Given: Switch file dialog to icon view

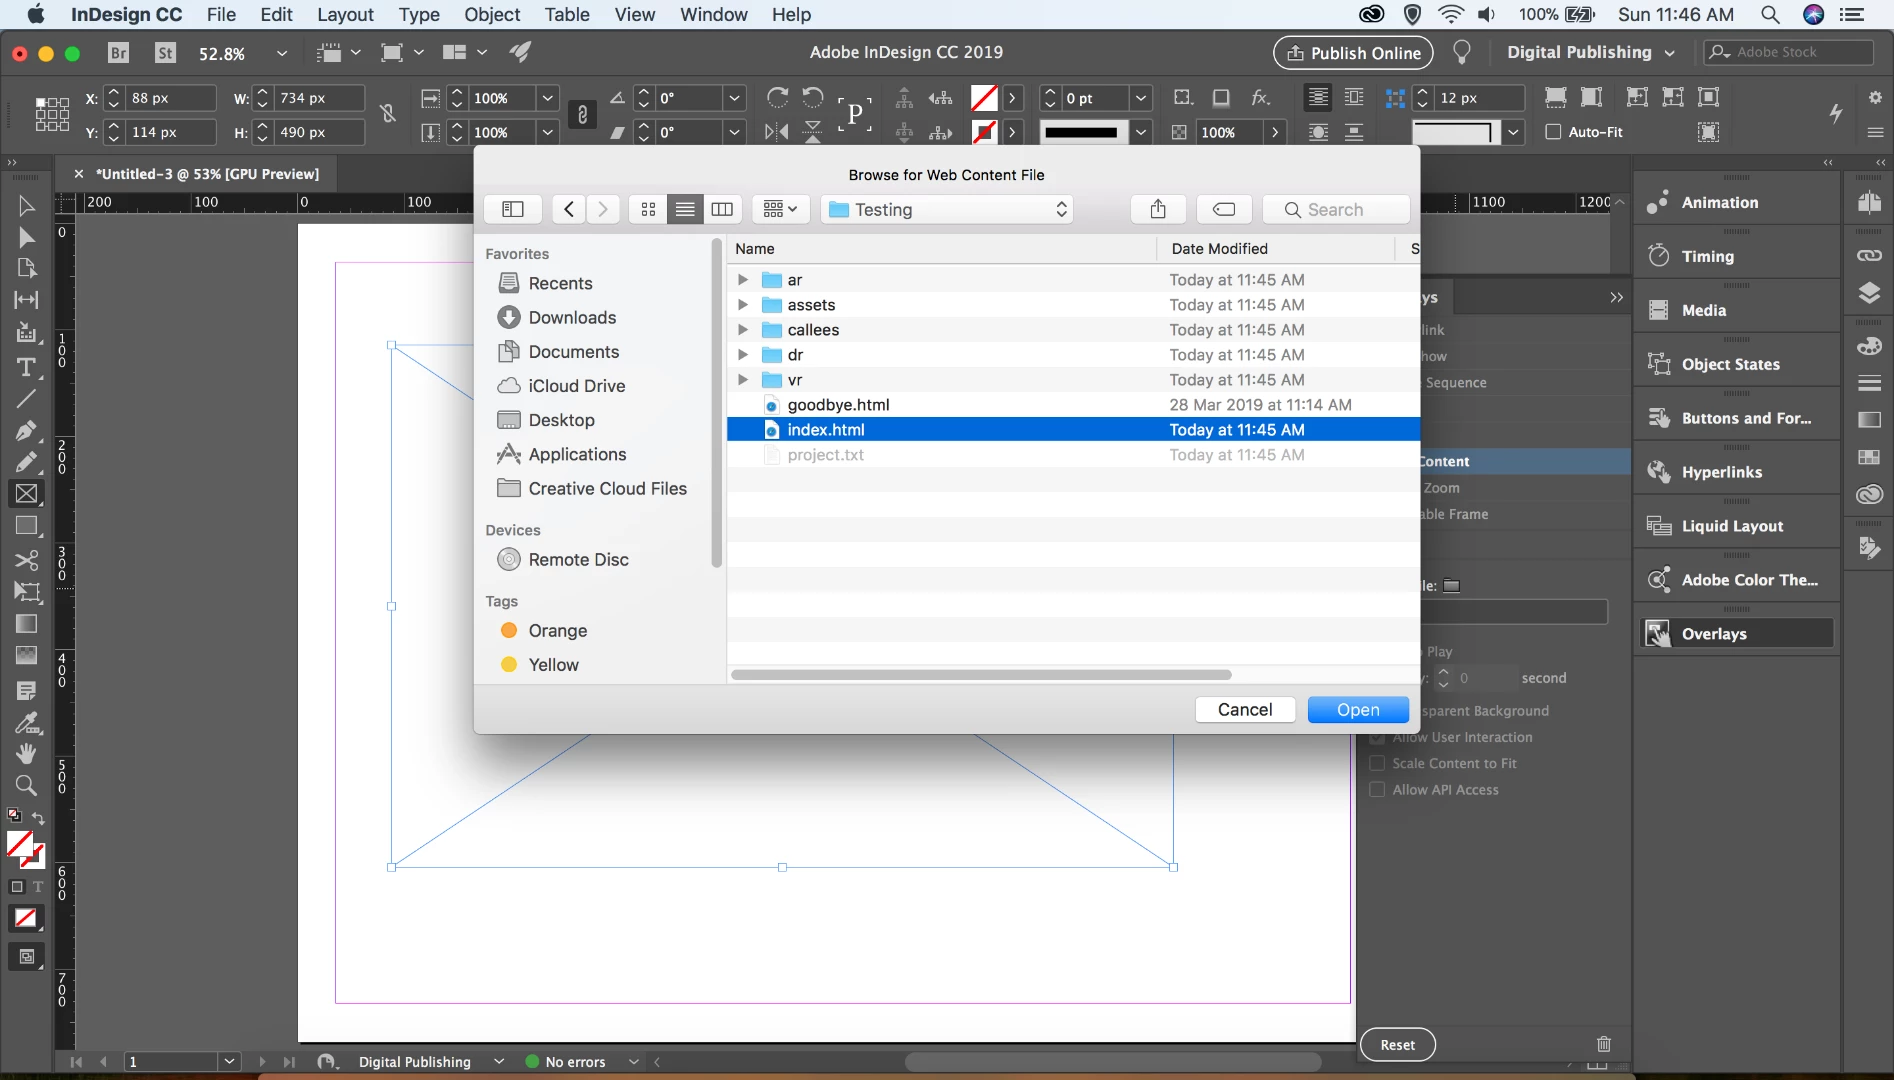Looking at the screenshot, I should point(648,209).
